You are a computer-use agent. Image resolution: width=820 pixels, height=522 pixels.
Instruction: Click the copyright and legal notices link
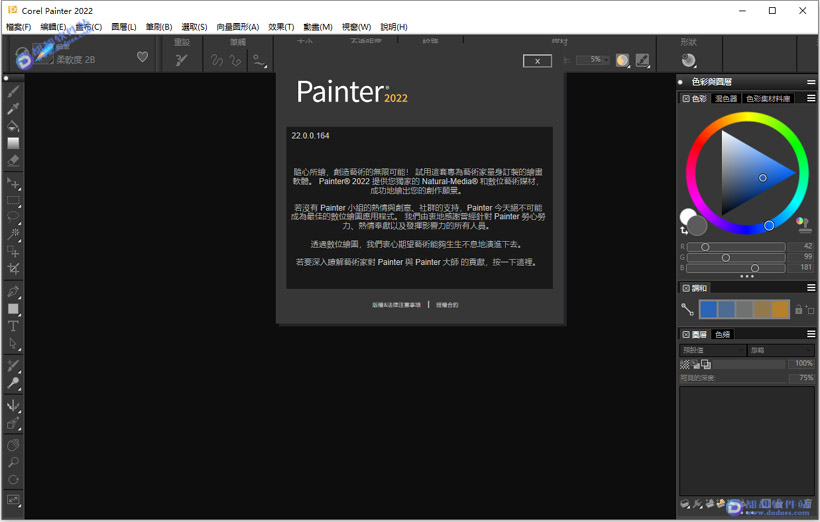coord(396,305)
